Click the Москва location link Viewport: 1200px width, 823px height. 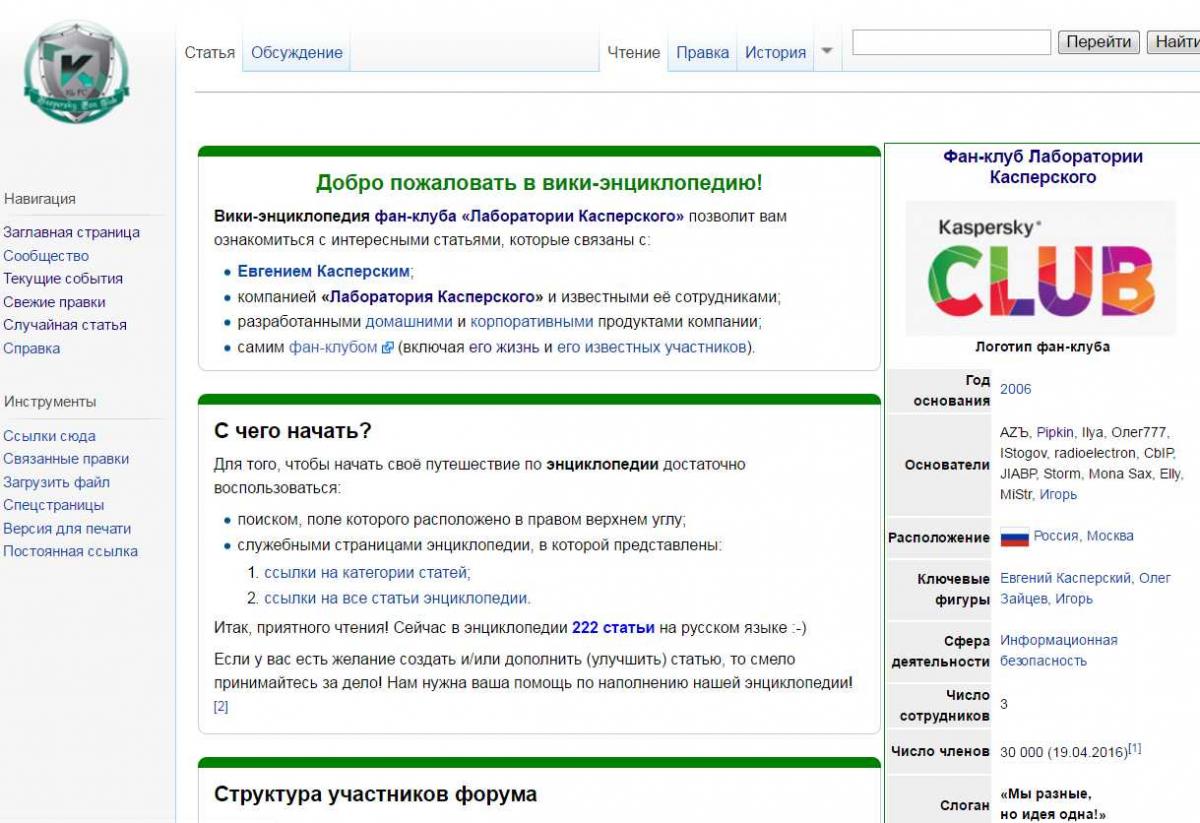click(1110, 536)
